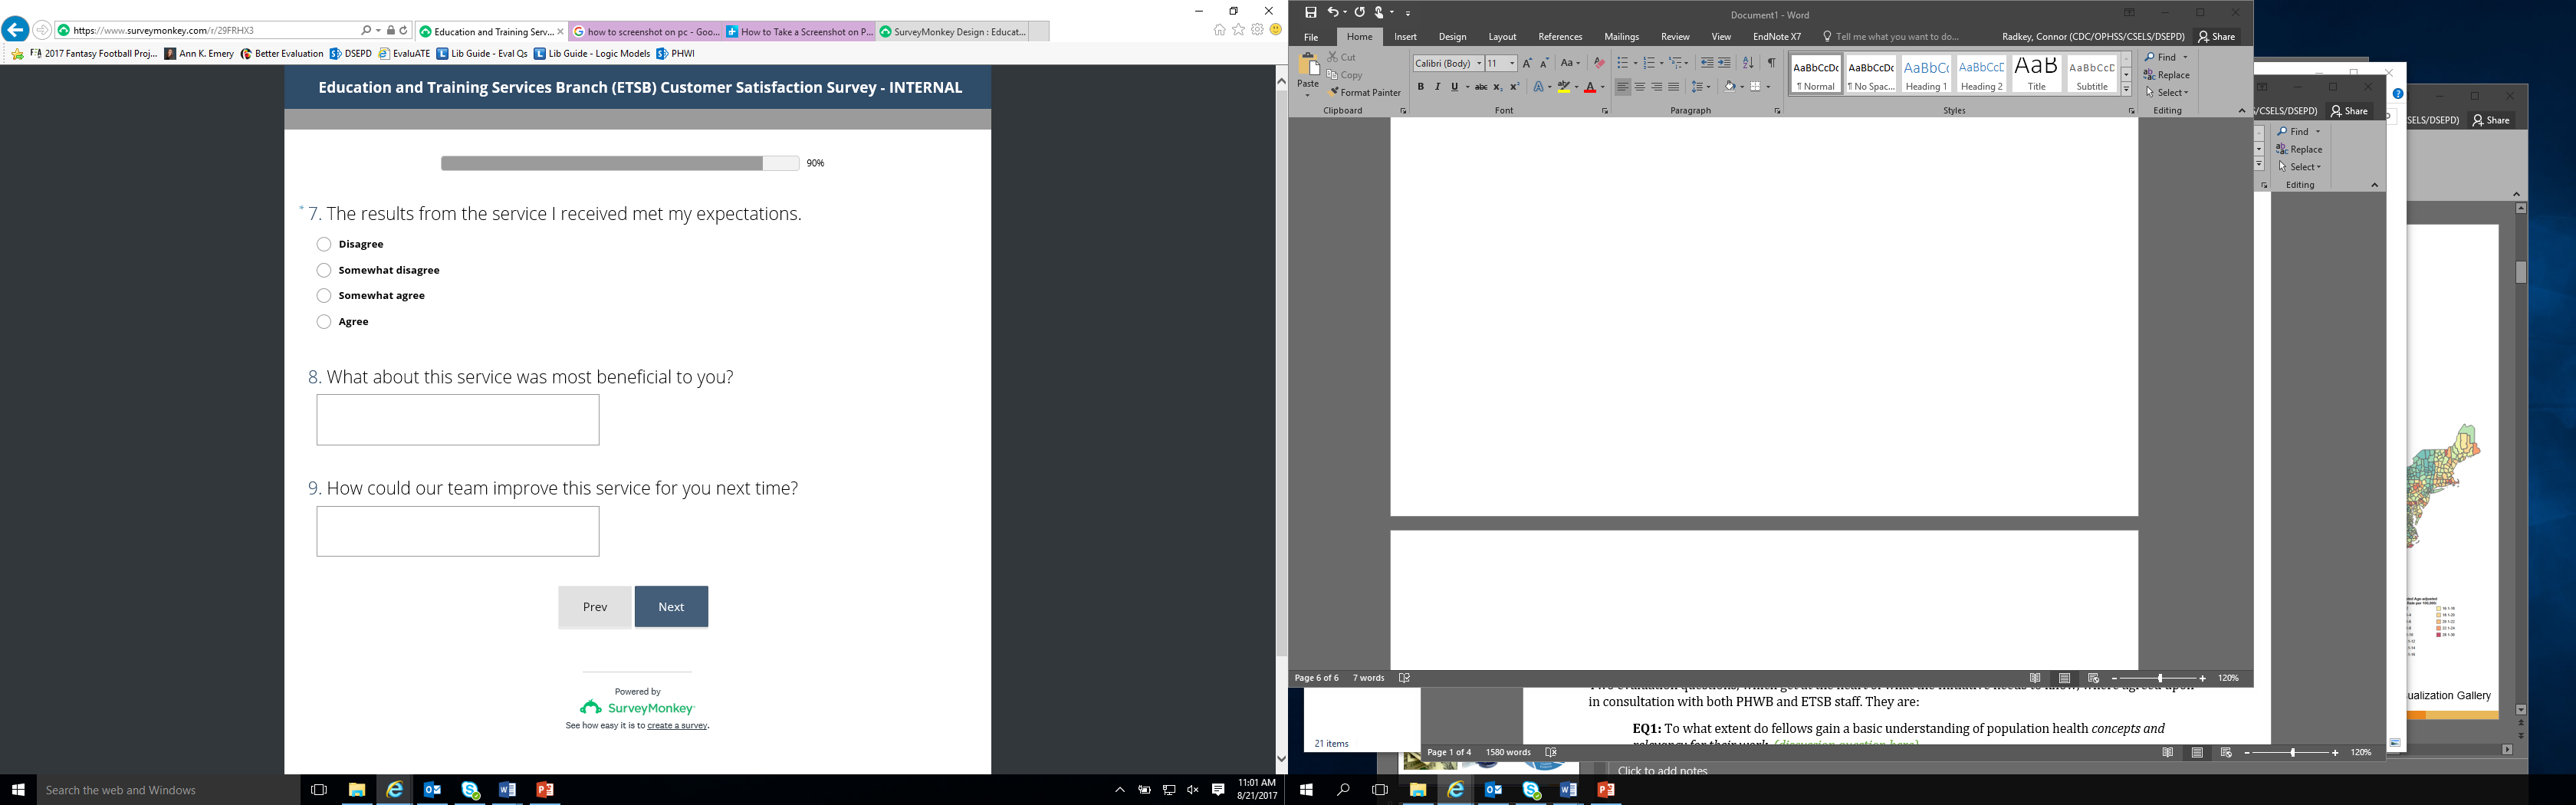Open the Design tab in Document1 Word
Screen dimensions: 2576x805
[1452, 37]
